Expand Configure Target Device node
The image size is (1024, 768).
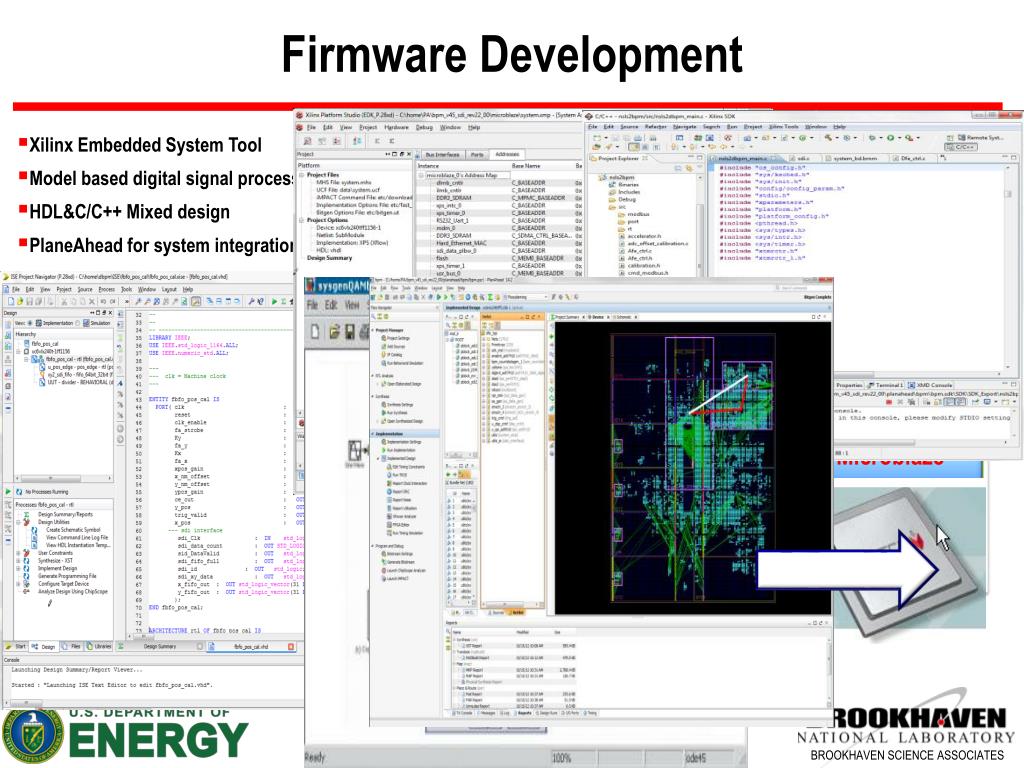coord(18,584)
